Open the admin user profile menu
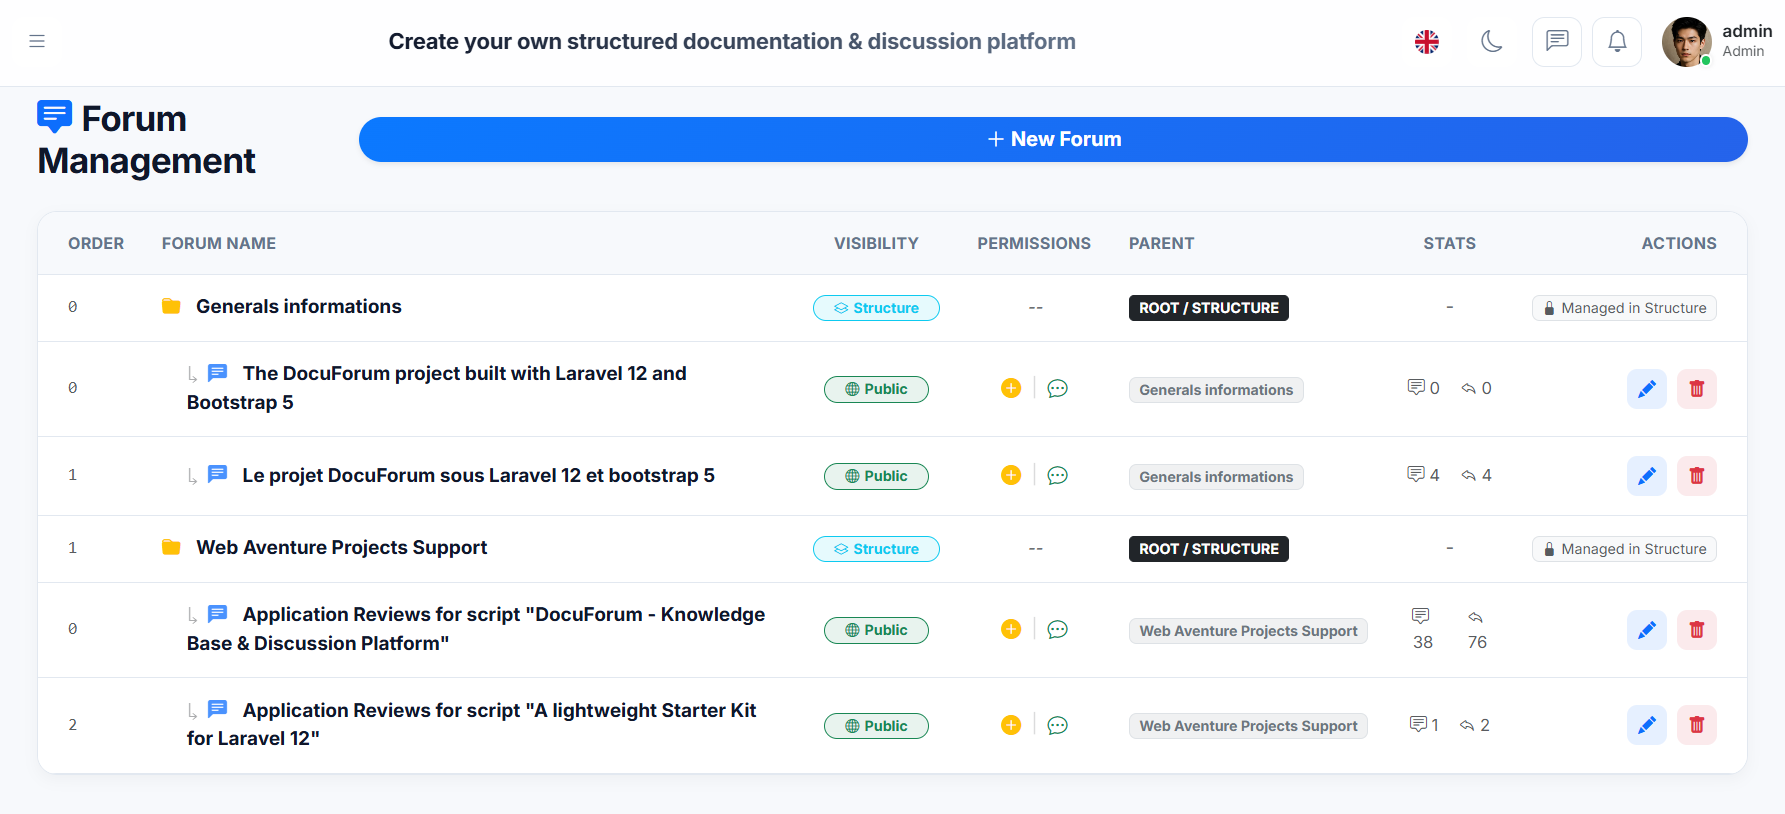Viewport: 1785px width, 814px height. (x=1717, y=42)
